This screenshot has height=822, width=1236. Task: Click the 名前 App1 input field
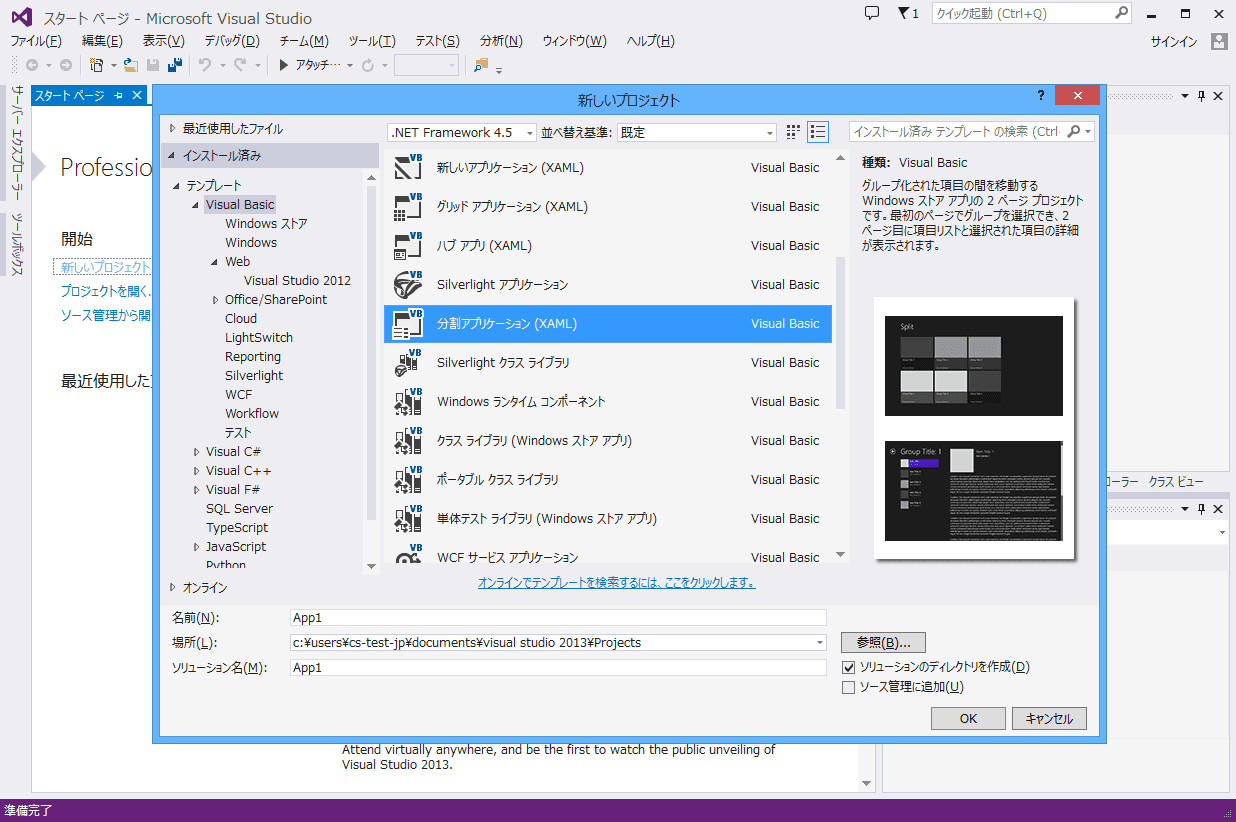click(x=558, y=617)
